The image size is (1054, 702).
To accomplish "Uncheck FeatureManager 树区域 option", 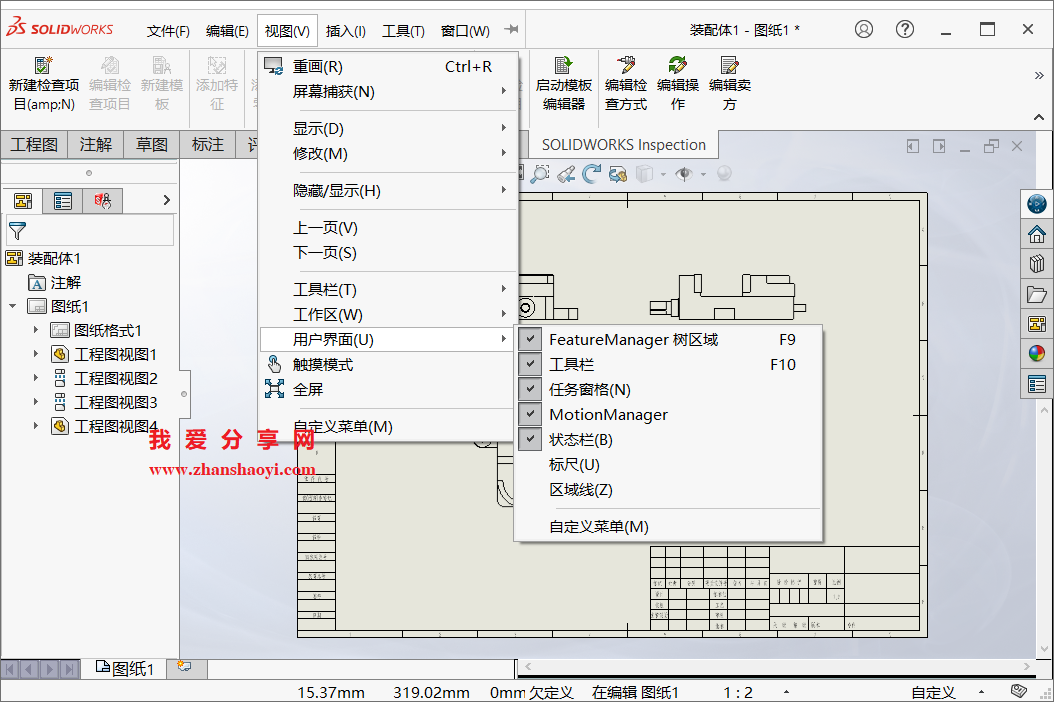I will (669, 340).
